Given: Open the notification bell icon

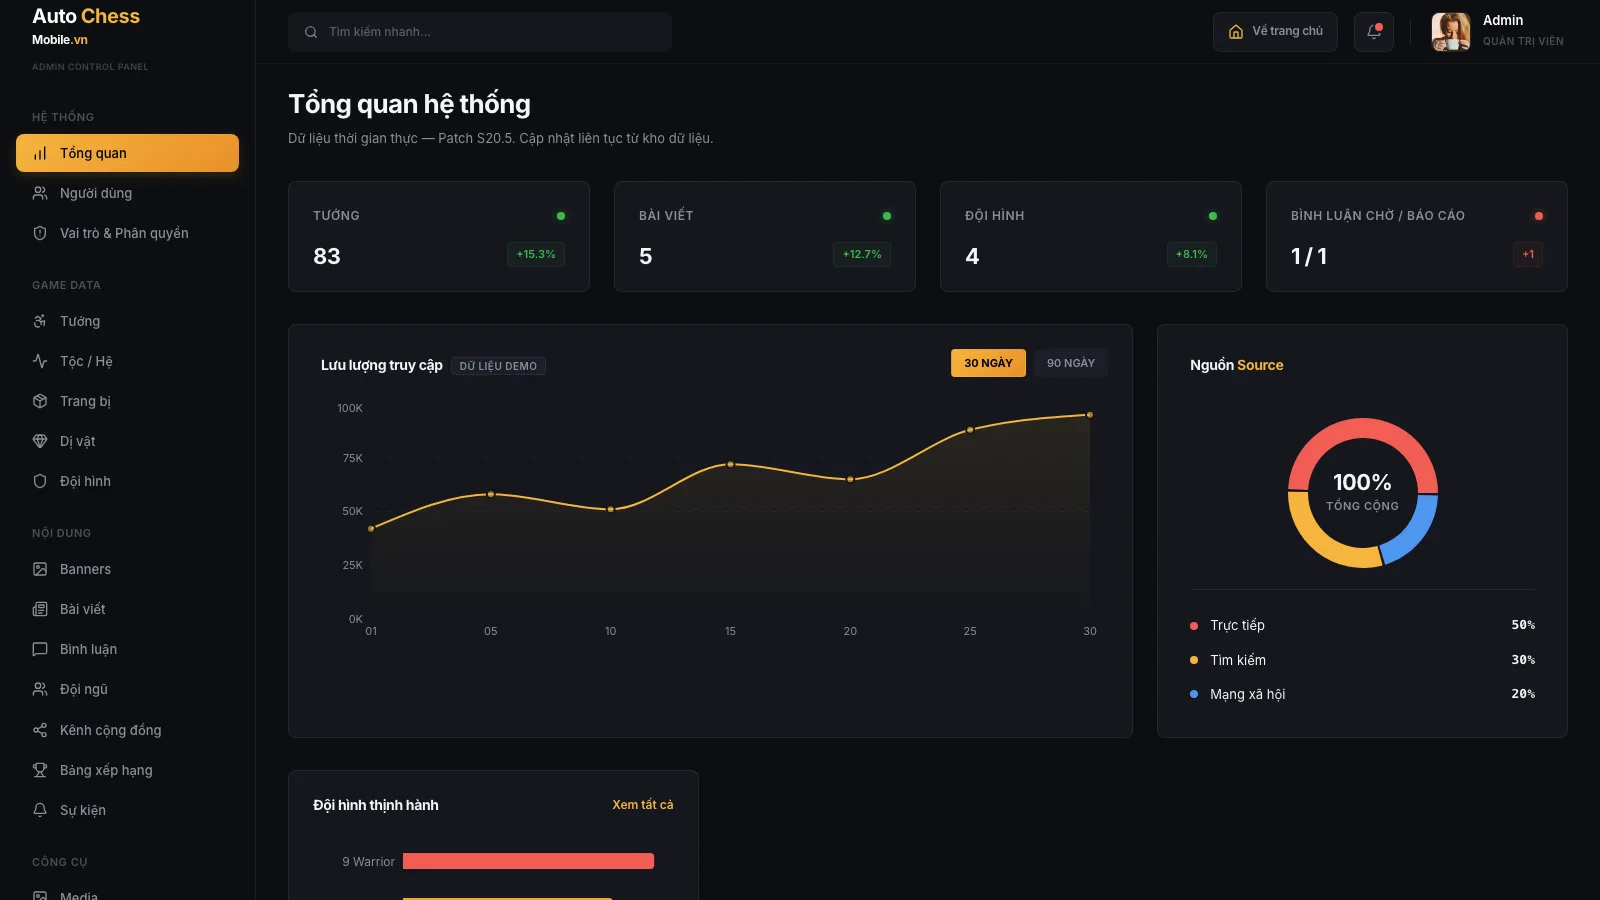Looking at the screenshot, I should coord(1373,32).
